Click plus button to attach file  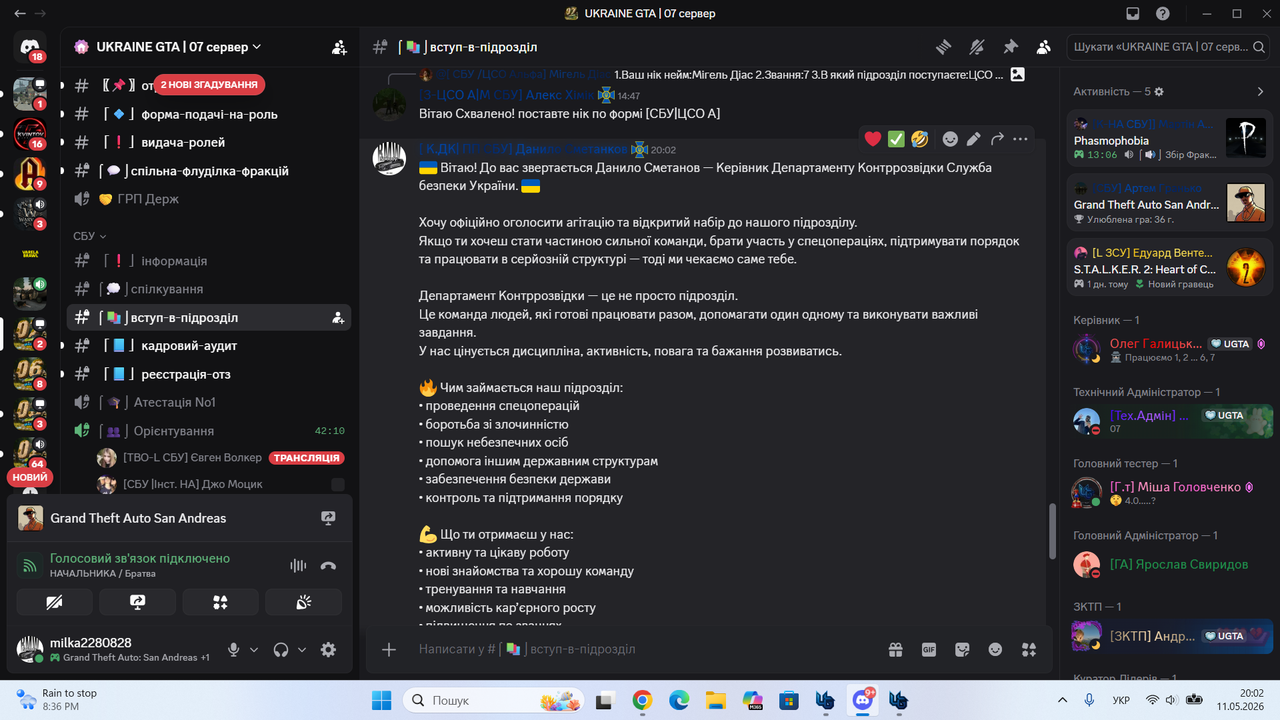(x=389, y=649)
